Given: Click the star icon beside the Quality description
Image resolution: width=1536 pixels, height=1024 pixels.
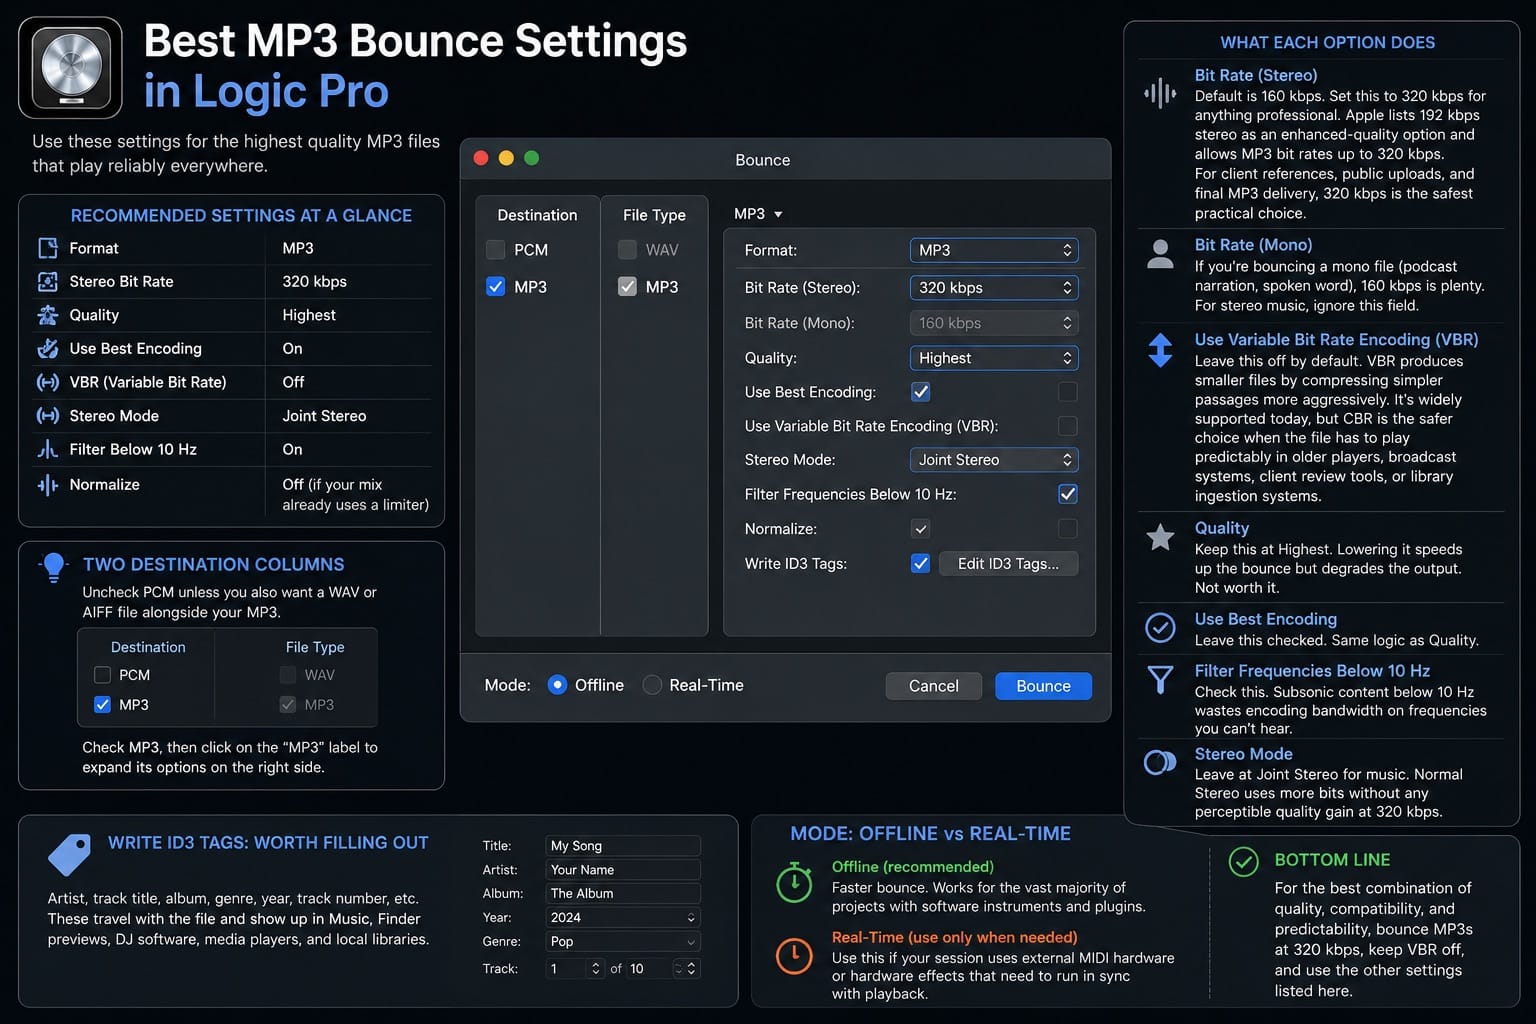Looking at the screenshot, I should [1160, 538].
